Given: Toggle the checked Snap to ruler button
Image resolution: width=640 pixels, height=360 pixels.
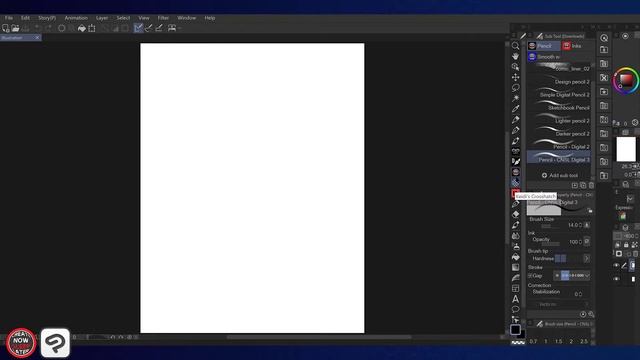Looking at the screenshot, I should point(138,28).
